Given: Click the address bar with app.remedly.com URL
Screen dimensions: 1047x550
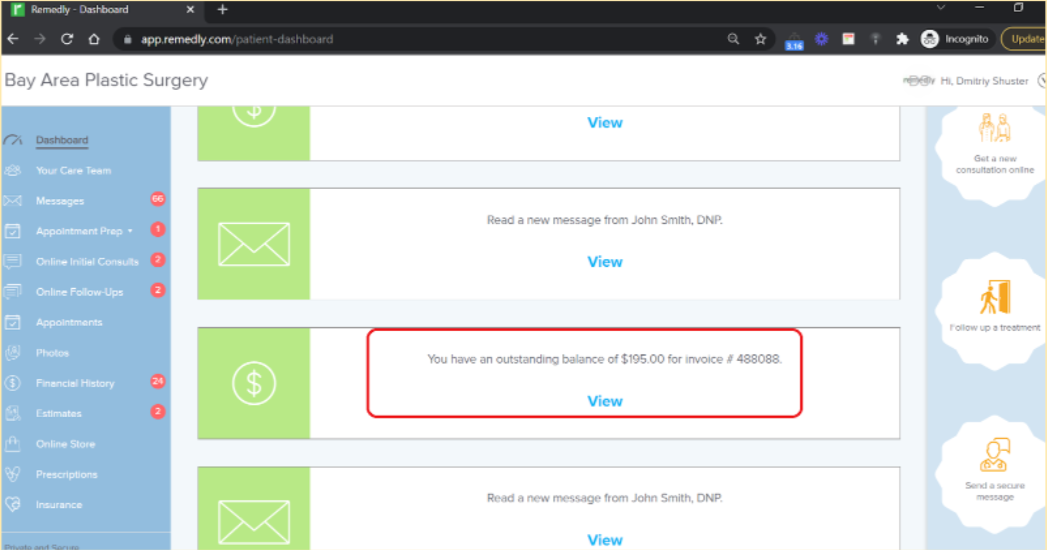Looking at the screenshot, I should coord(427,39).
